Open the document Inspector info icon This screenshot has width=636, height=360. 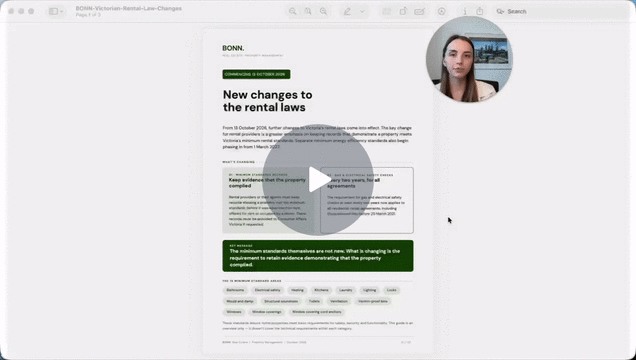pos(465,11)
